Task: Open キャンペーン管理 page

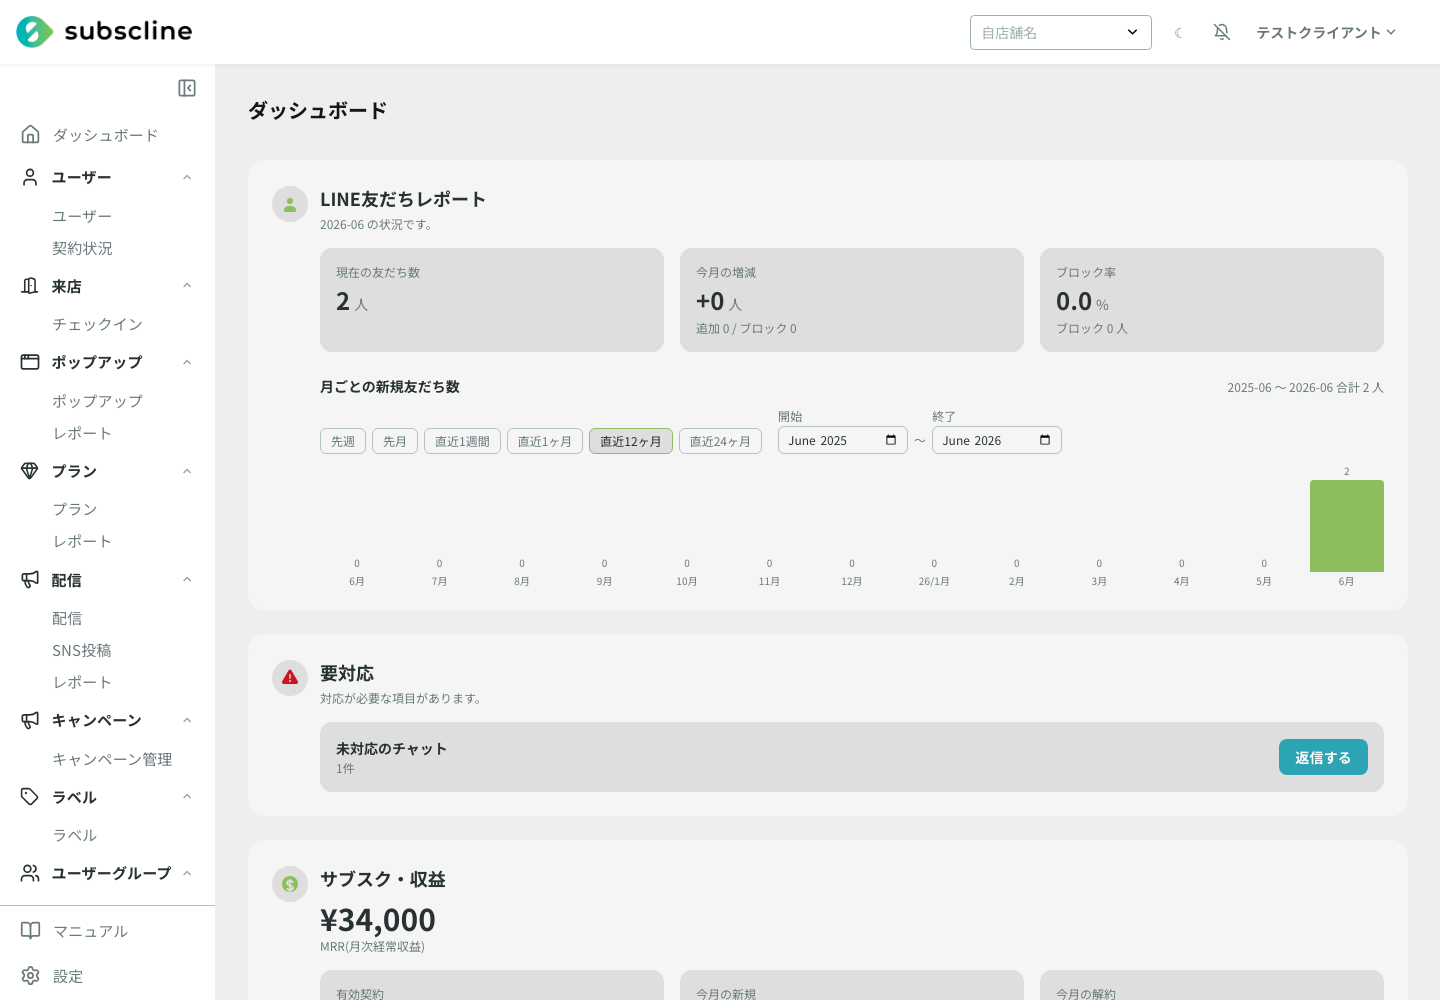Action: (112, 759)
